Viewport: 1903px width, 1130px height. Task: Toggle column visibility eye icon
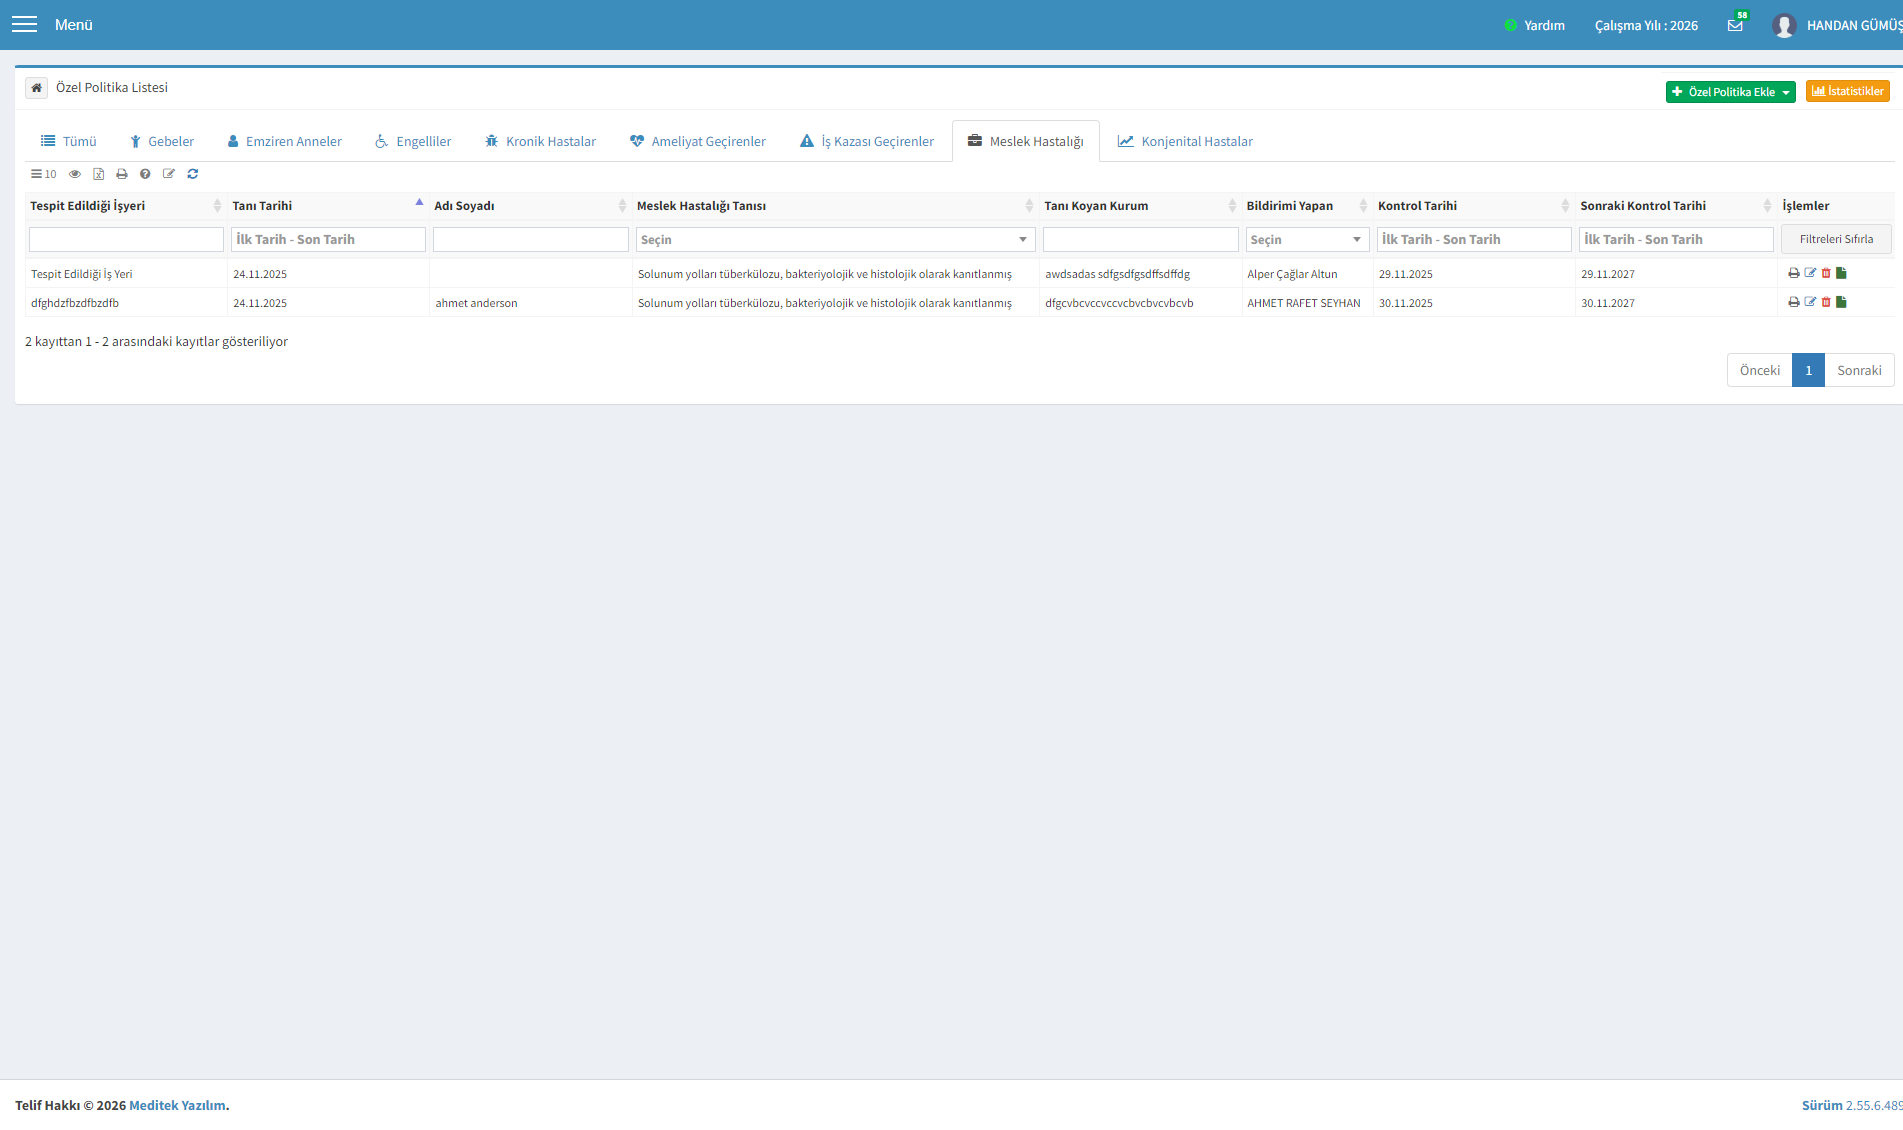(75, 174)
